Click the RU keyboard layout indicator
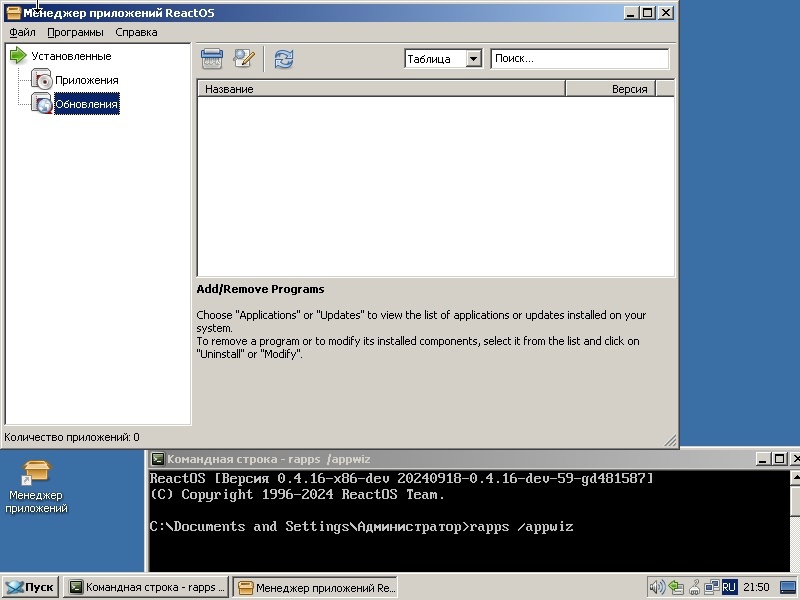Viewport: 800px width, 600px height. coord(728,587)
